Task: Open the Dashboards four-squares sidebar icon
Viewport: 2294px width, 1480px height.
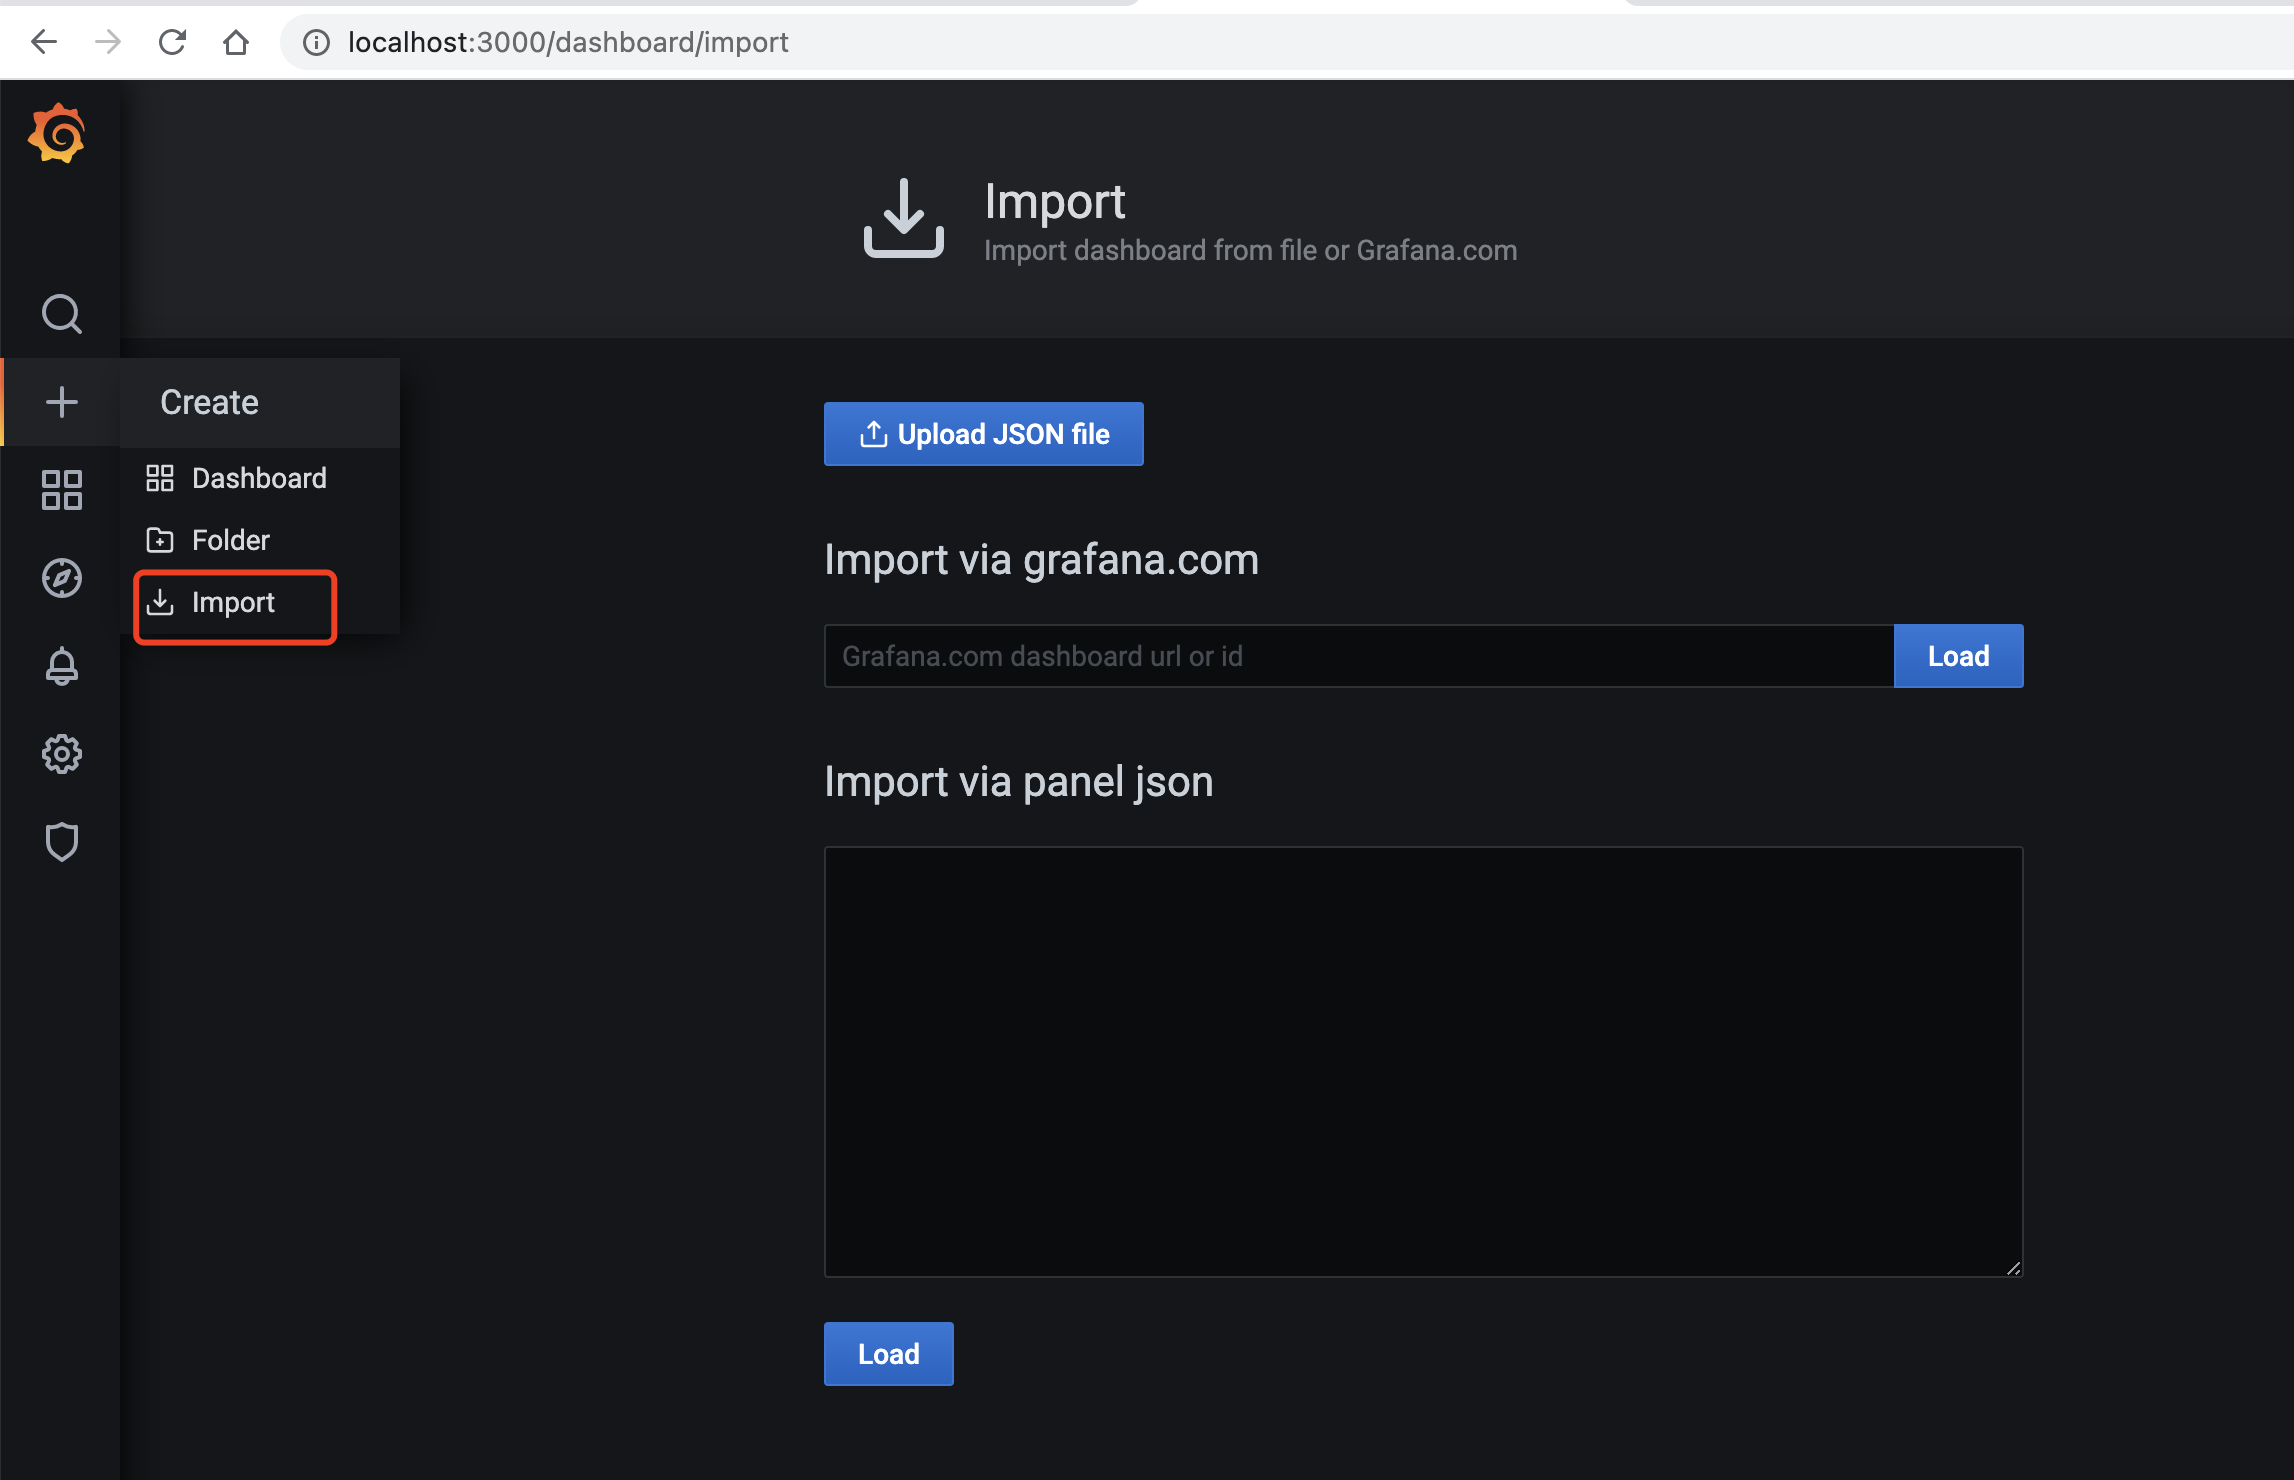Action: click(x=61, y=490)
